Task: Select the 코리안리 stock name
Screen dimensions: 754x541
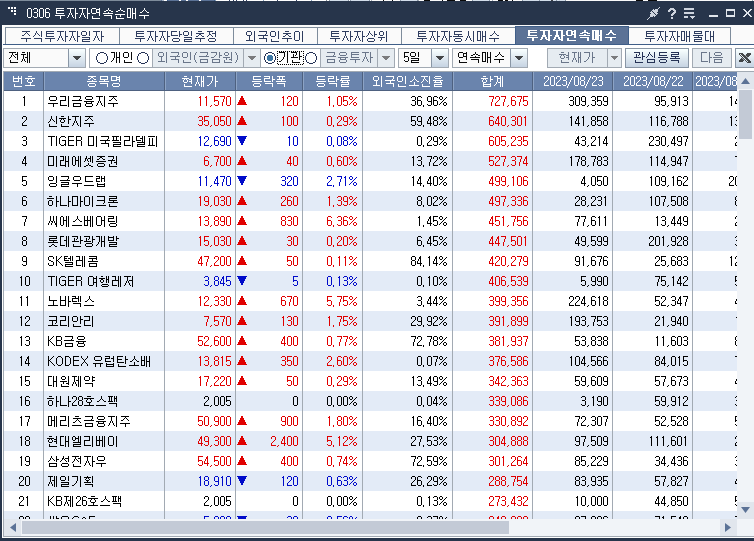Action: click(x=71, y=321)
